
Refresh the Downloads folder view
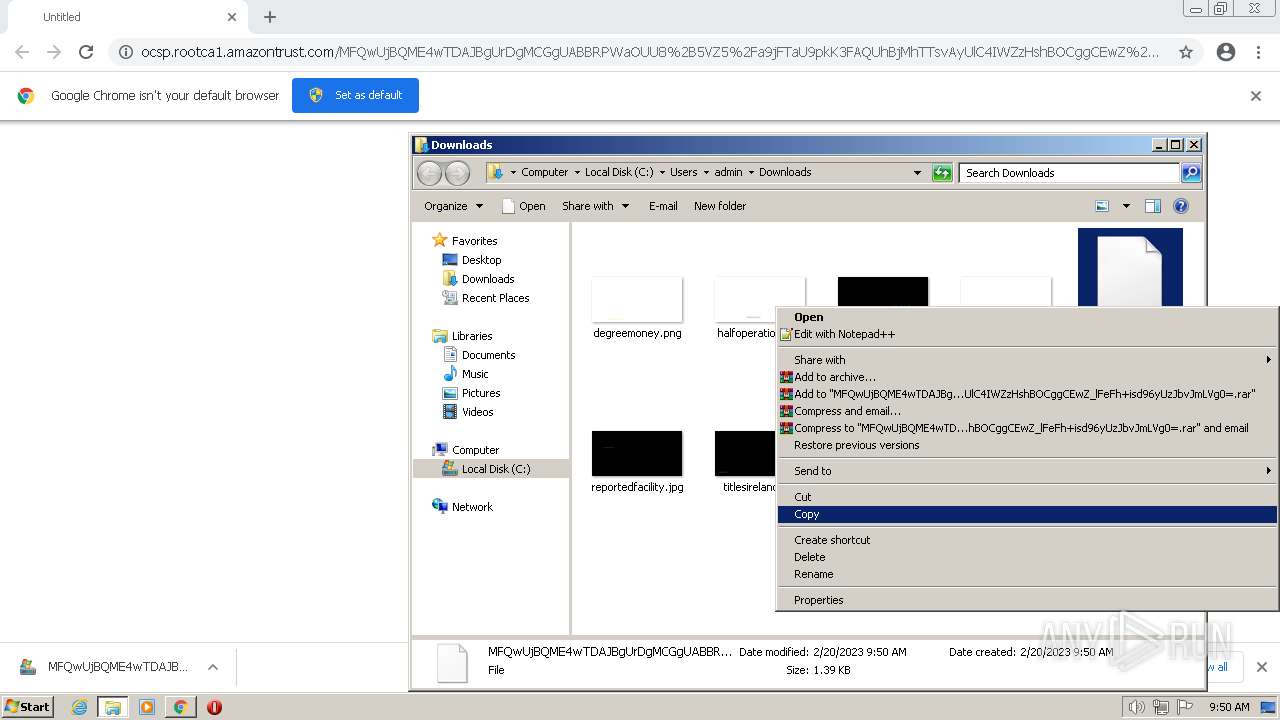click(x=942, y=173)
